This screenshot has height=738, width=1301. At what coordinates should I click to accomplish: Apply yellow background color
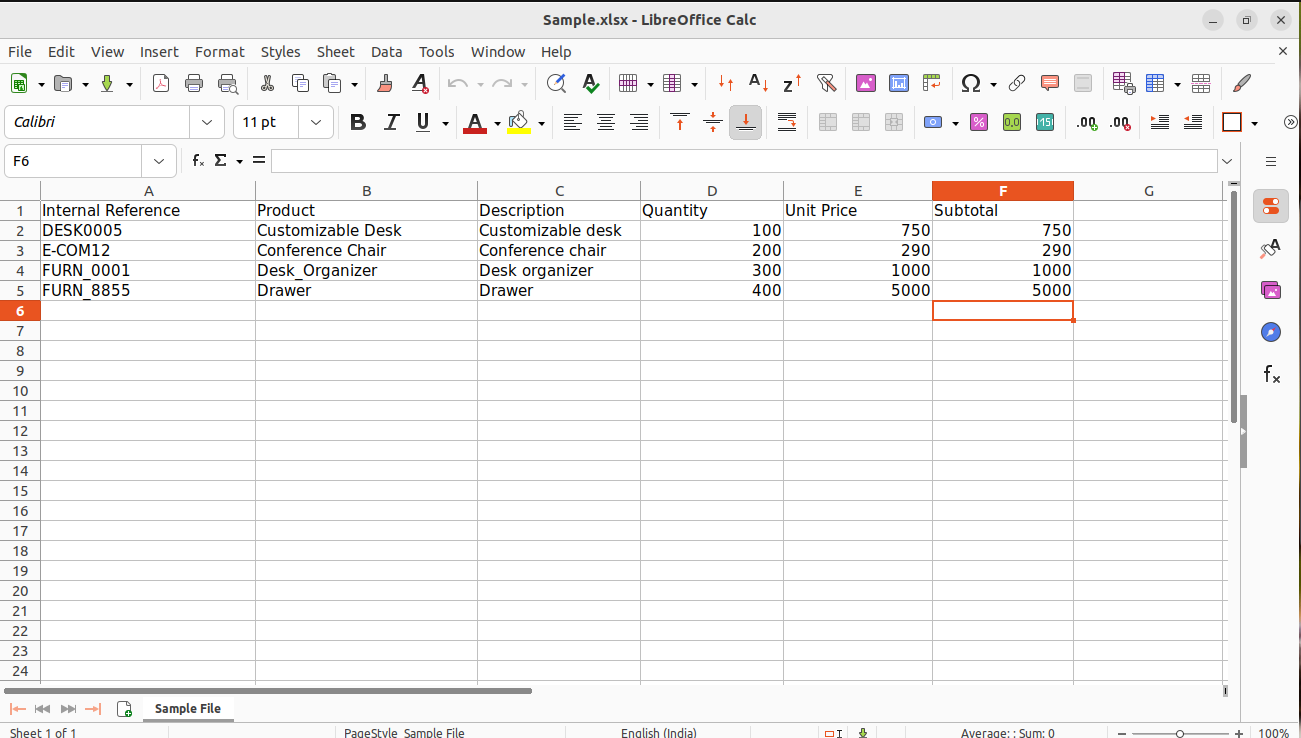[x=519, y=122]
